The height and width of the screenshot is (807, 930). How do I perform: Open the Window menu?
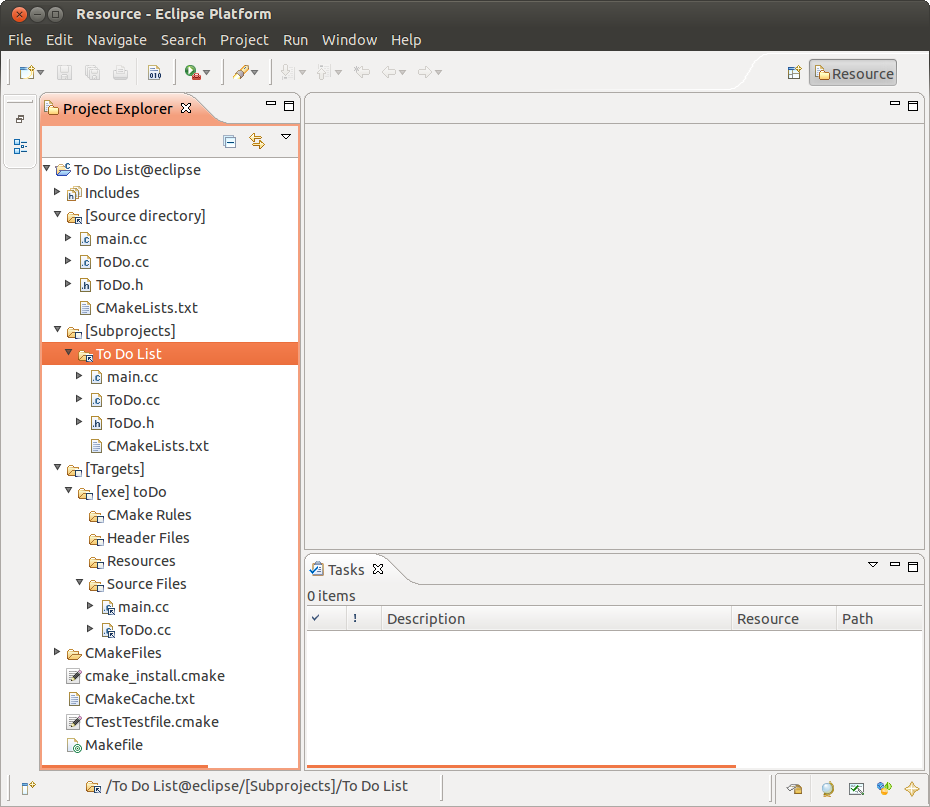tap(349, 40)
